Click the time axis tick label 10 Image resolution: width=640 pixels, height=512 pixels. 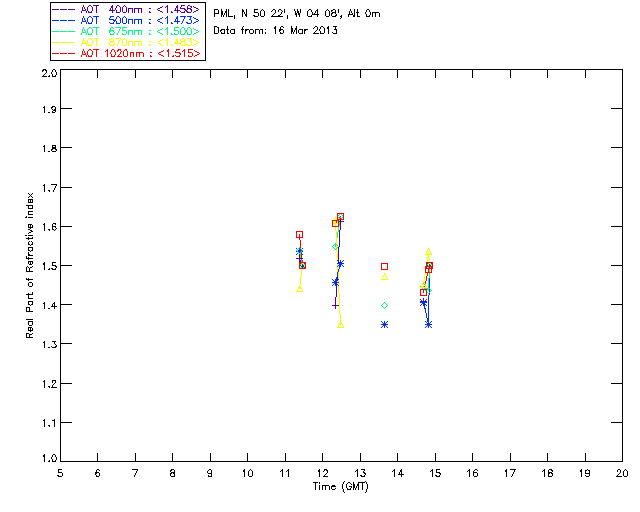pyautogui.click(x=247, y=473)
